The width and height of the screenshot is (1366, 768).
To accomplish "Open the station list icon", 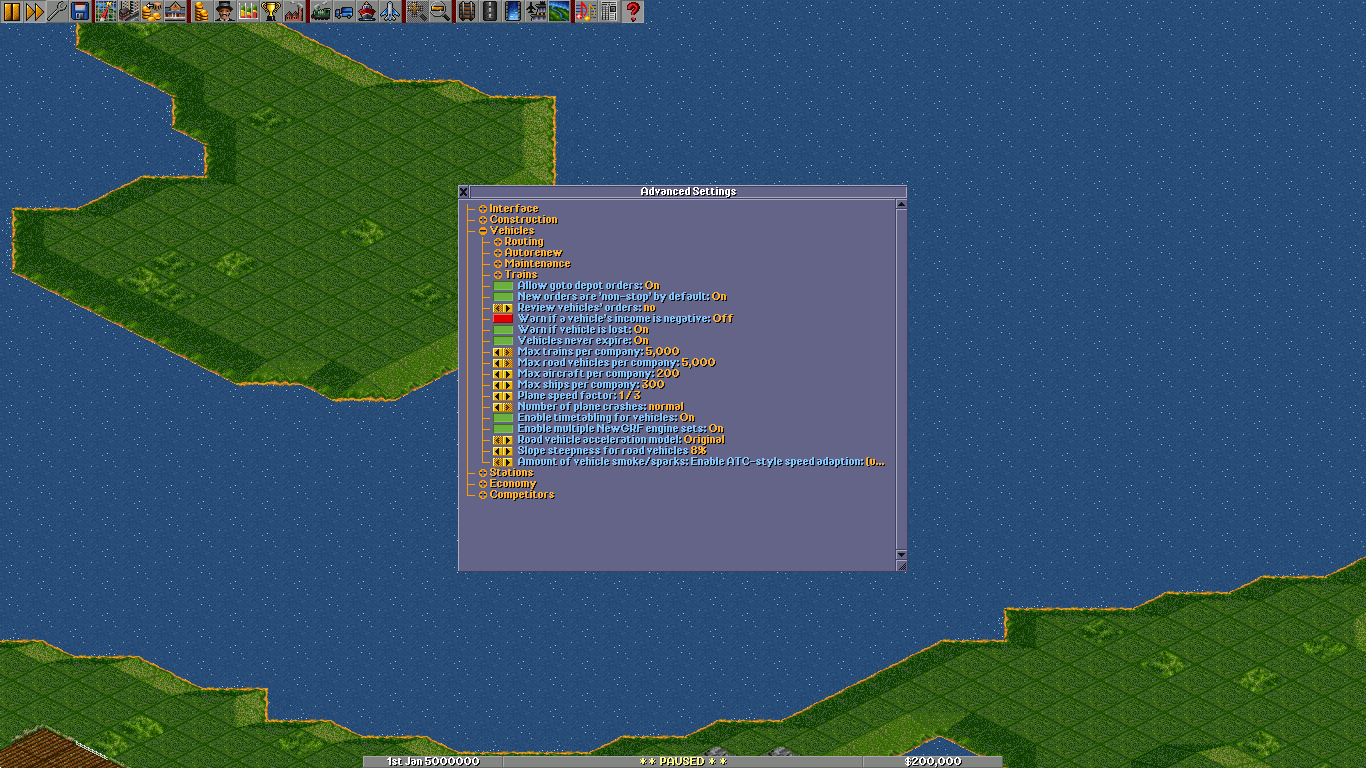I will [174, 12].
